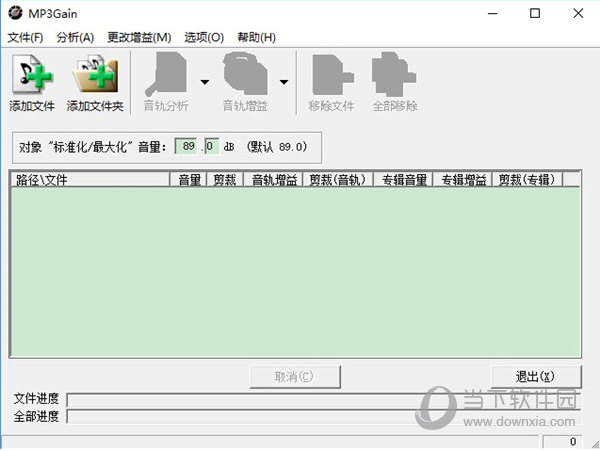Click the Track Gain (音轨增益) icon

coord(245,74)
